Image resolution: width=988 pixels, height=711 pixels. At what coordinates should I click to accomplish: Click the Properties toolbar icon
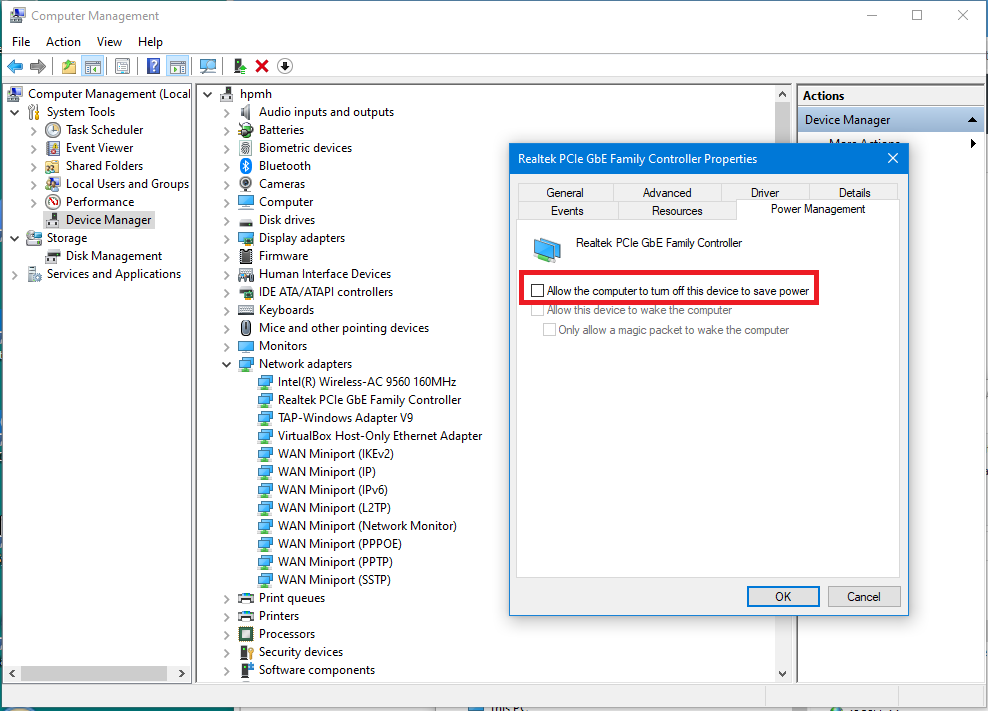[x=122, y=66]
